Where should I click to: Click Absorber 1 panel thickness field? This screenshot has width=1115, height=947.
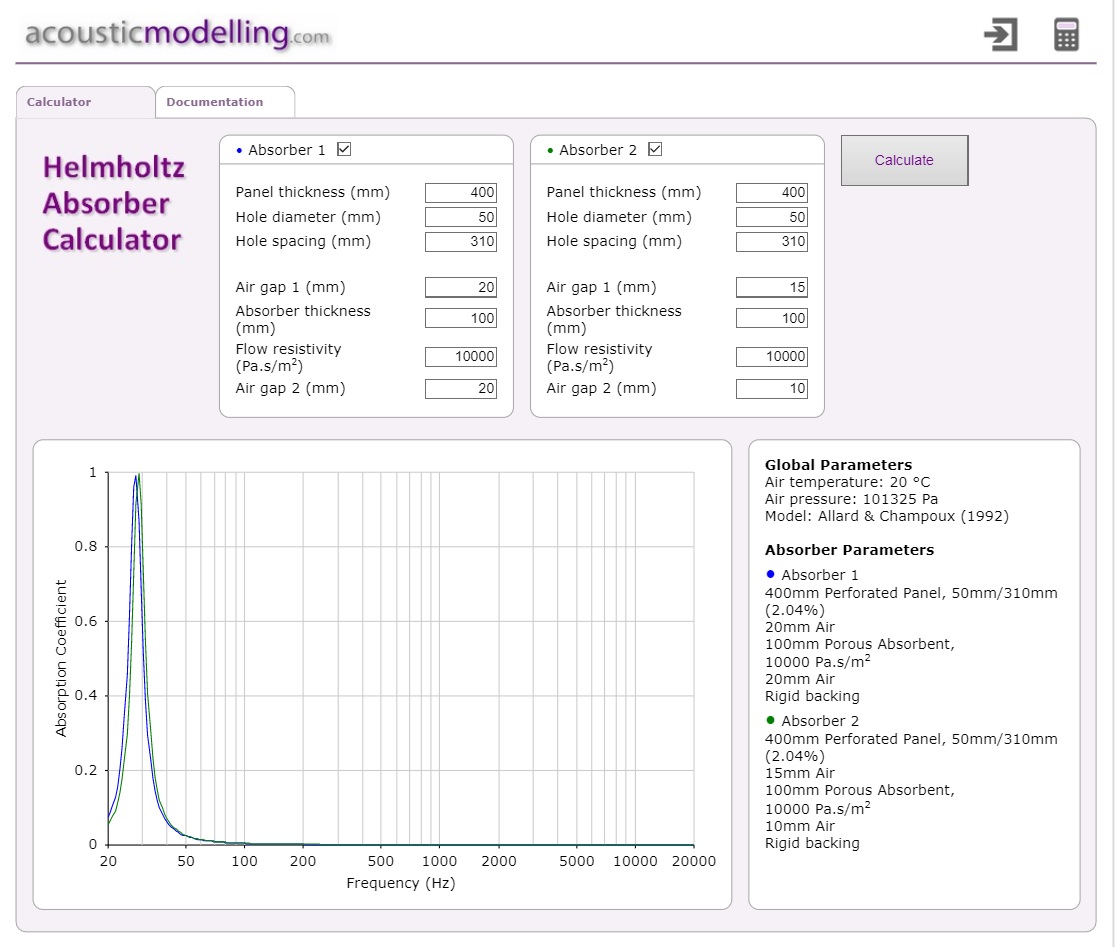[x=461, y=193]
